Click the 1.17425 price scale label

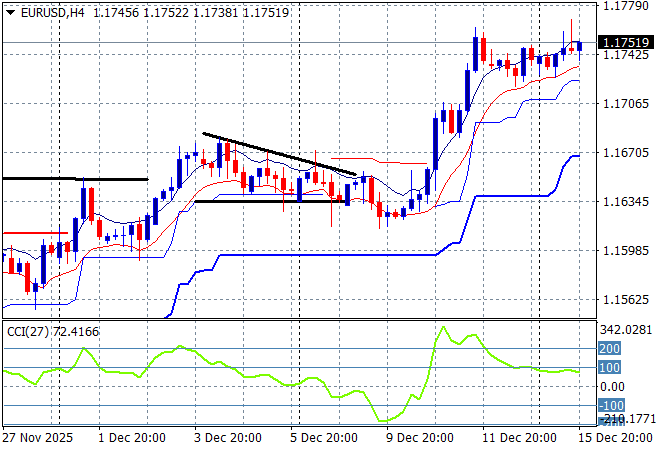[625, 55]
